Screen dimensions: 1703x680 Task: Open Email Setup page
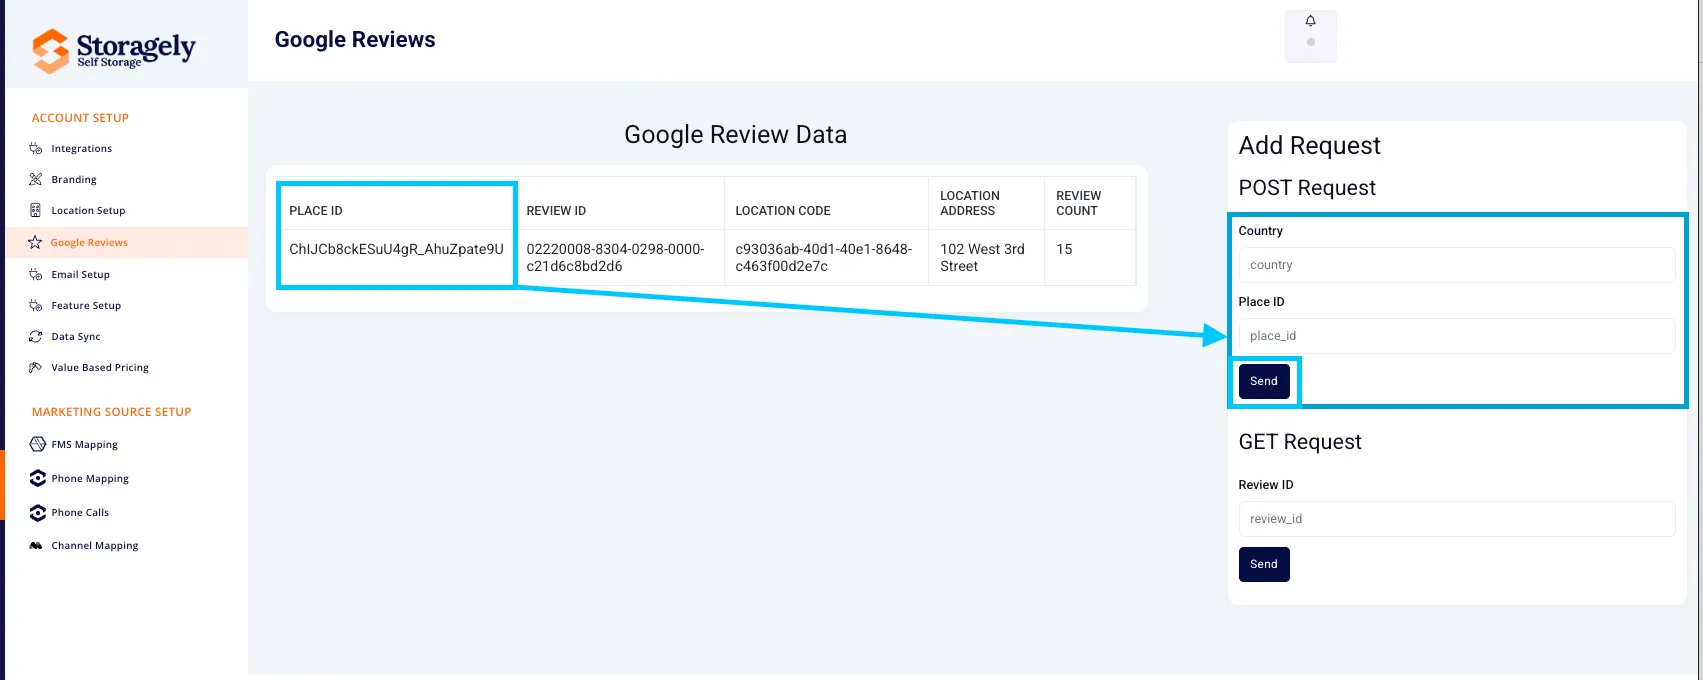click(81, 274)
